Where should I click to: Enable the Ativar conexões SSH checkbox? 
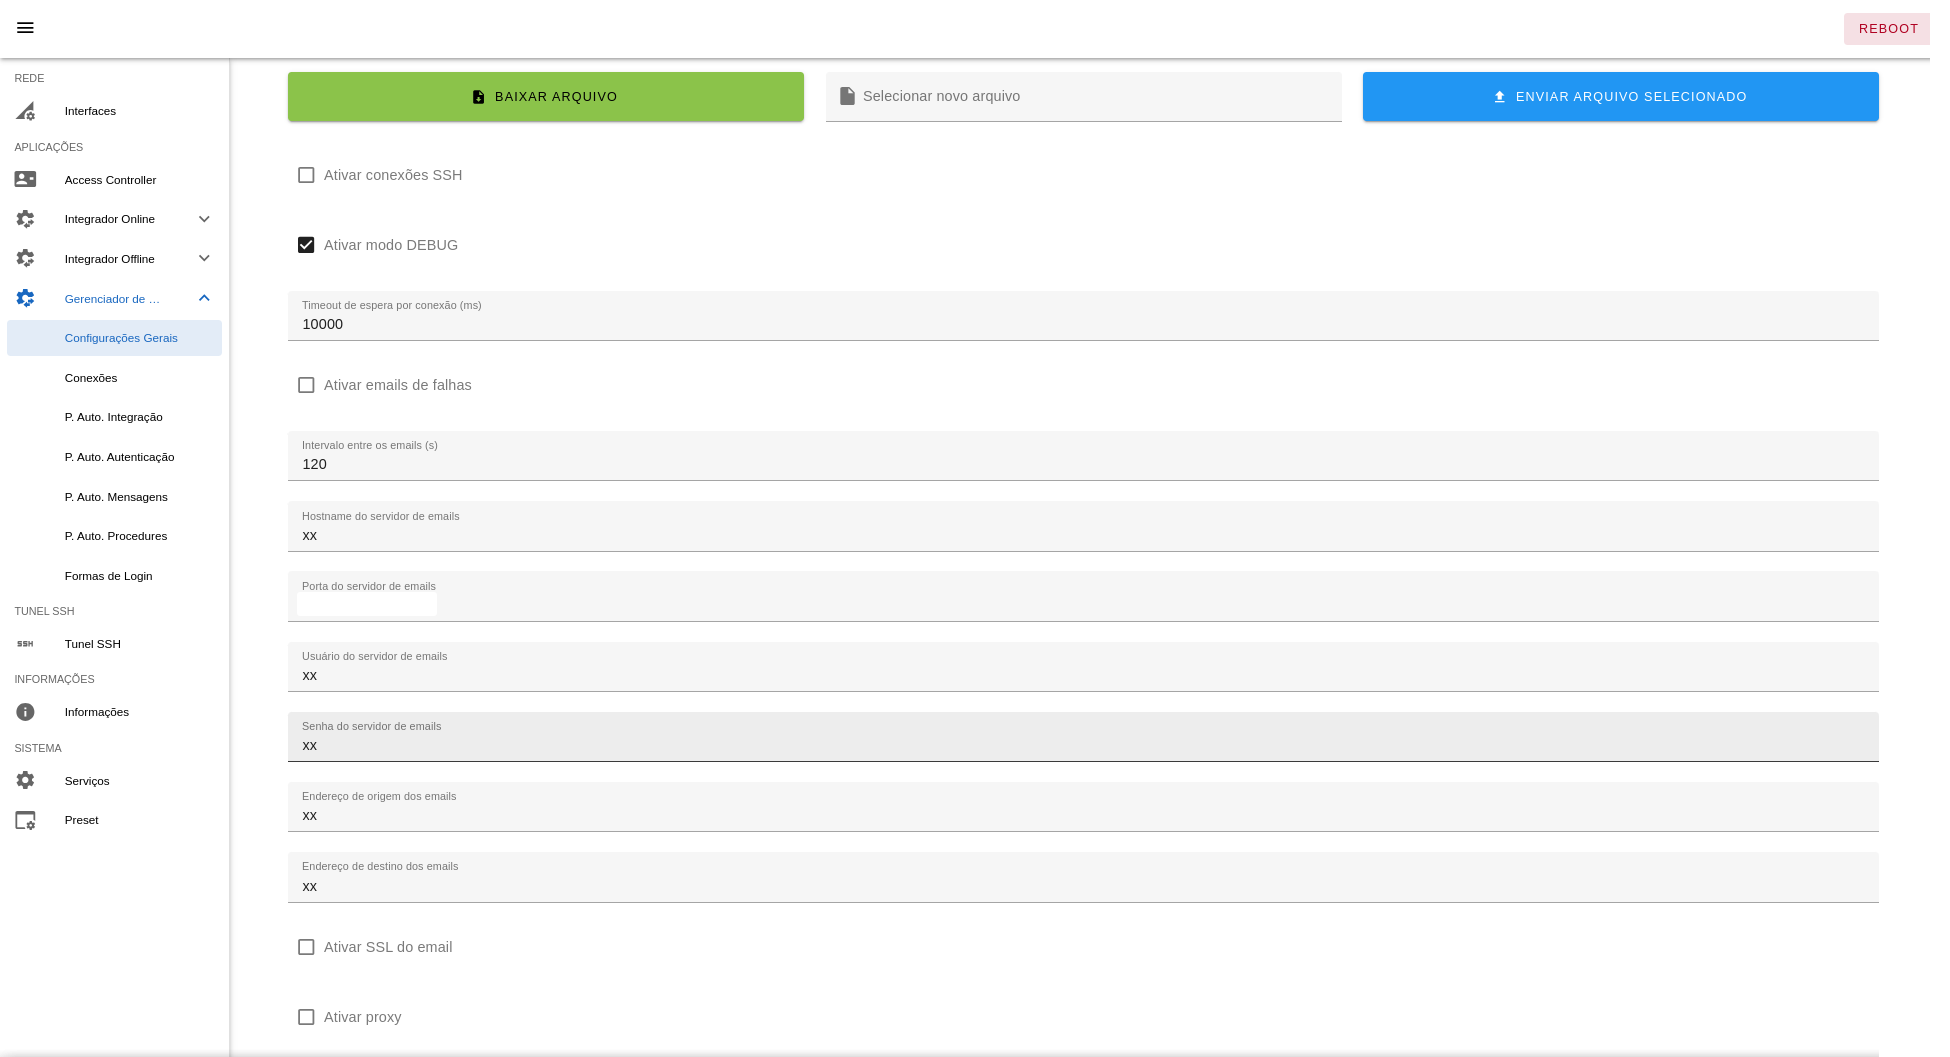tap(306, 175)
